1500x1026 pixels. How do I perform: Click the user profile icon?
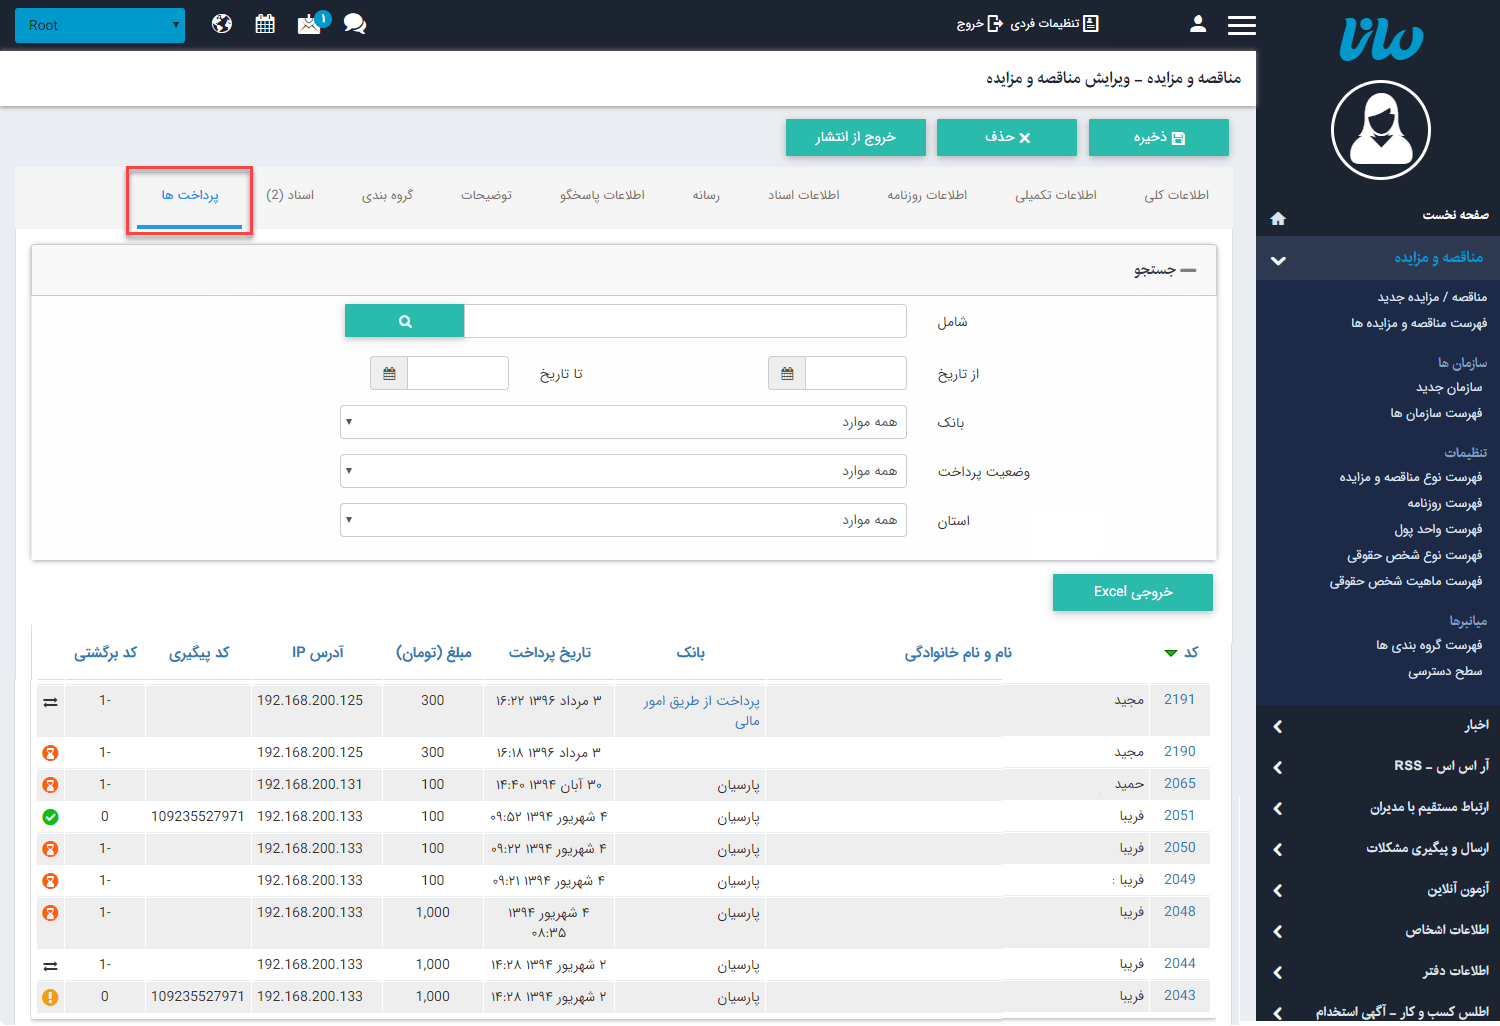1197,23
